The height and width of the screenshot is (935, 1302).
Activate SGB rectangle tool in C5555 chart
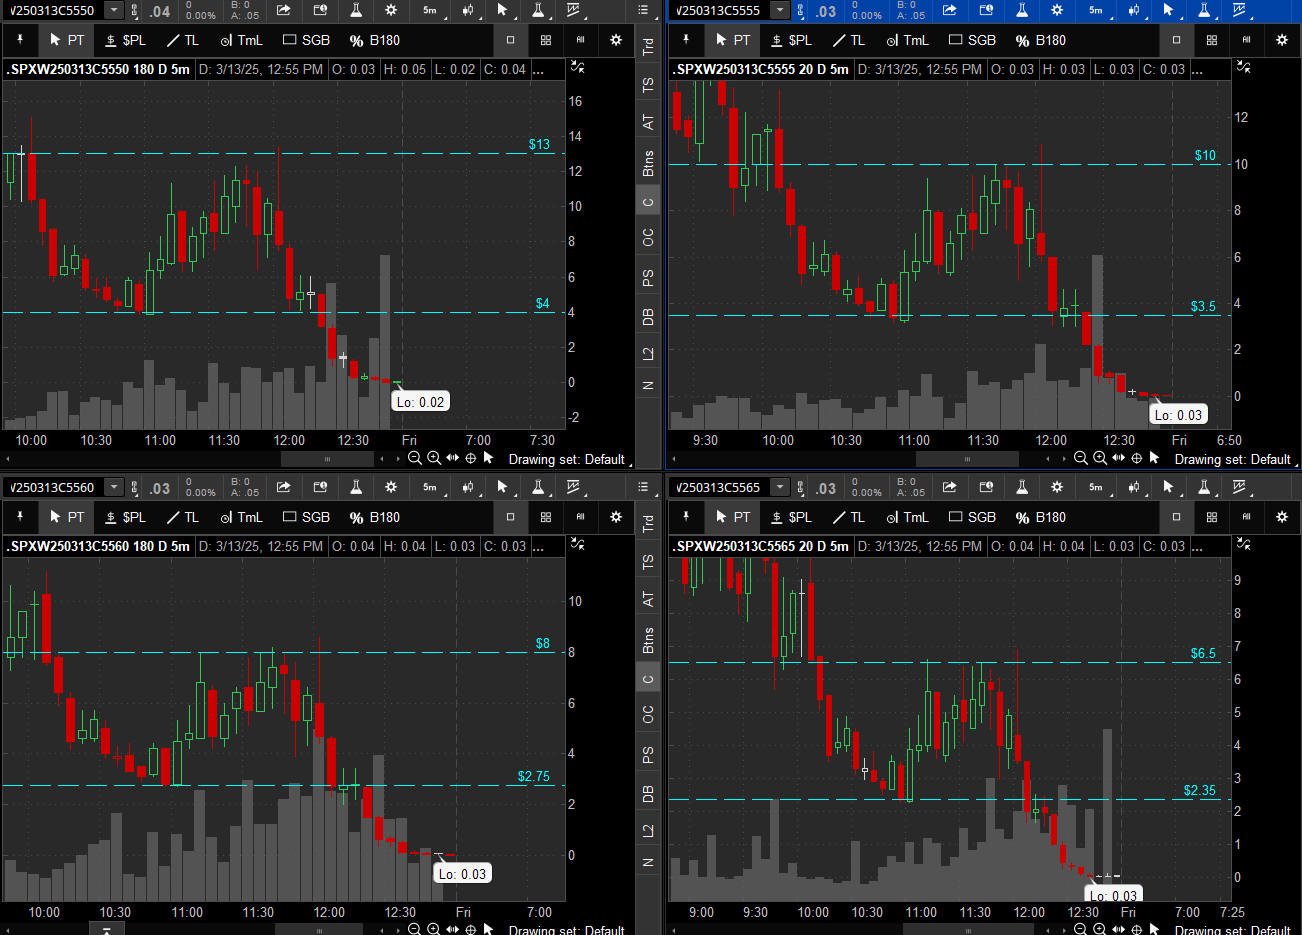(x=973, y=40)
